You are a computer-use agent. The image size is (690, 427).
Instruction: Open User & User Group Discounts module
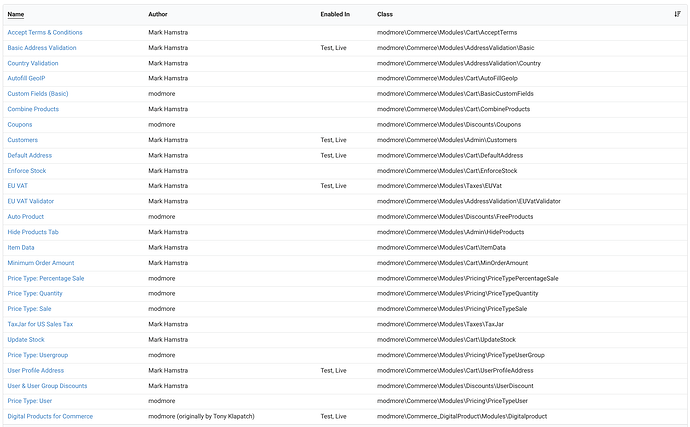click(x=48, y=385)
